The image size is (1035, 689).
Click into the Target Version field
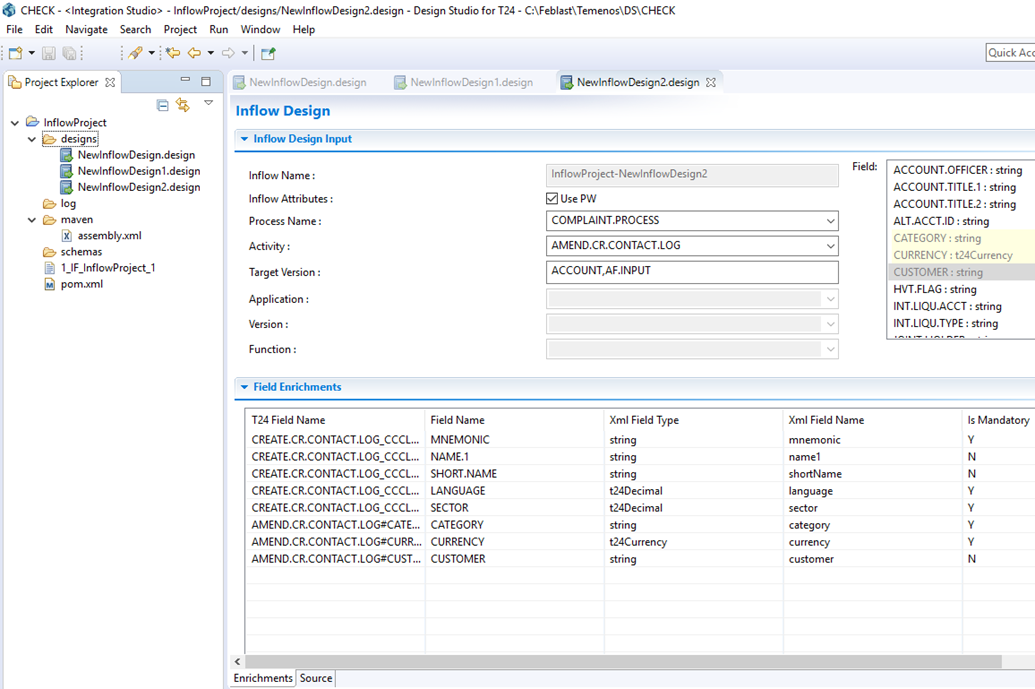pyautogui.click(x=691, y=271)
